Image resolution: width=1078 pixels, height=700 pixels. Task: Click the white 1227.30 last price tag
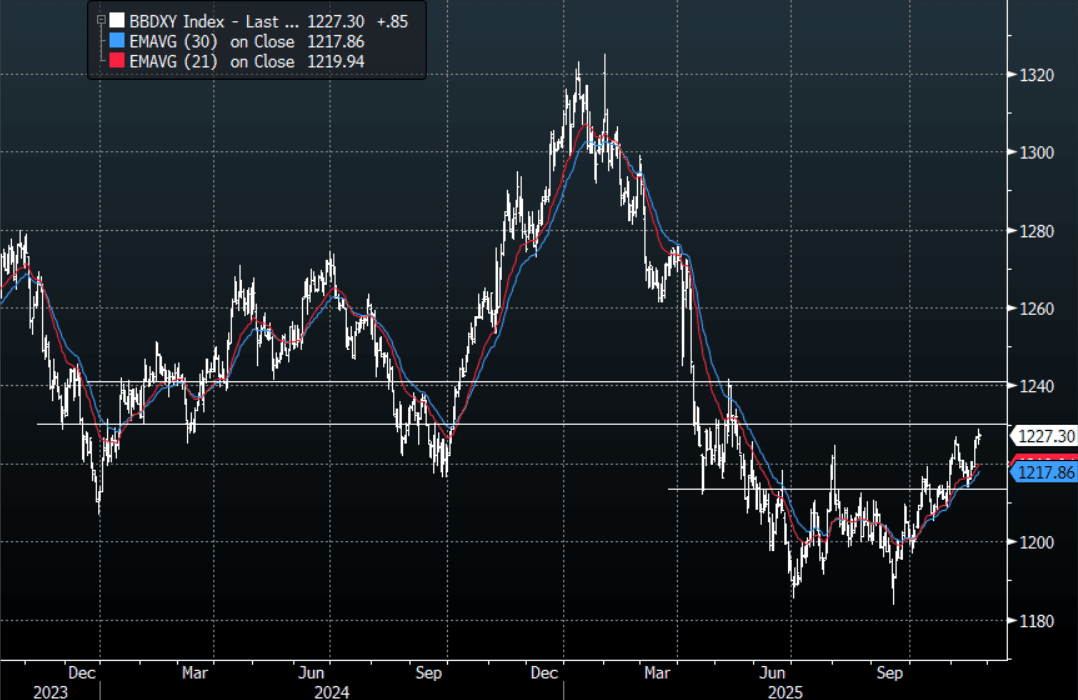point(1045,436)
